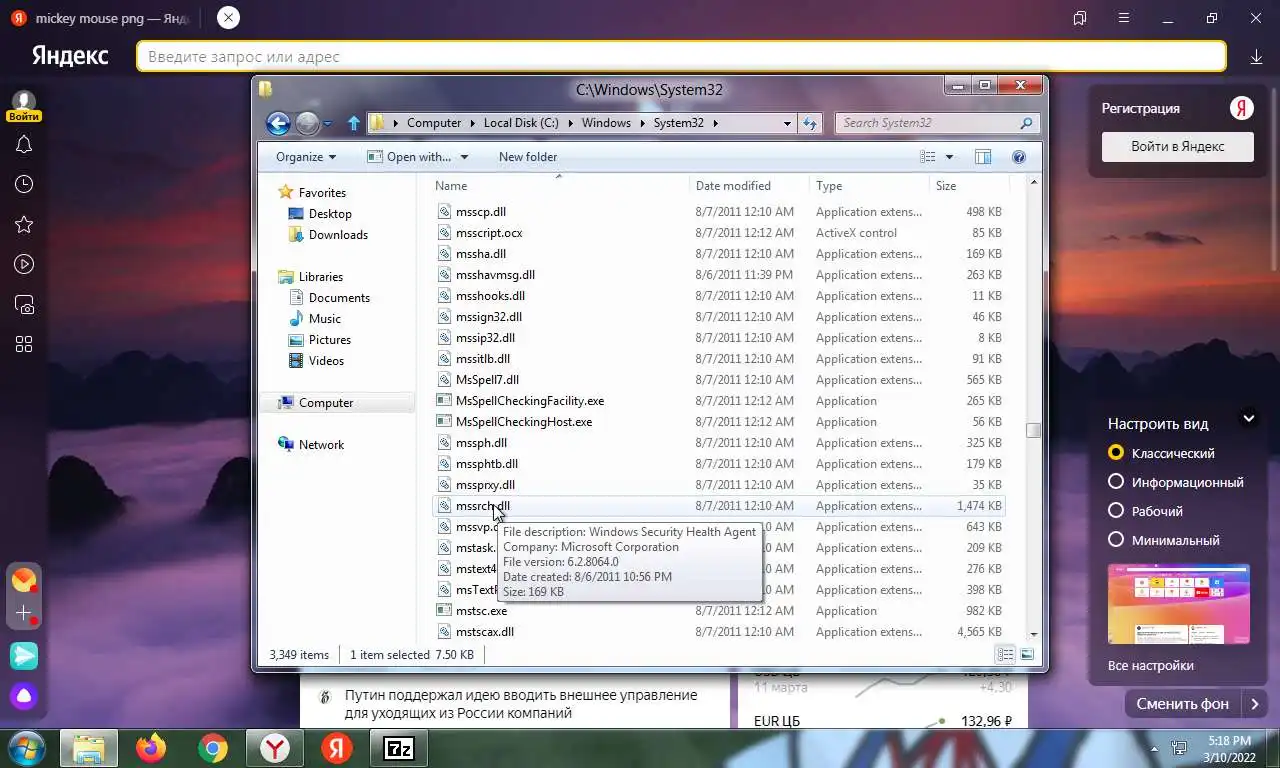The width and height of the screenshot is (1280, 768).
Task: Open the Yandex browser downloads arrow icon
Action: (1257, 57)
